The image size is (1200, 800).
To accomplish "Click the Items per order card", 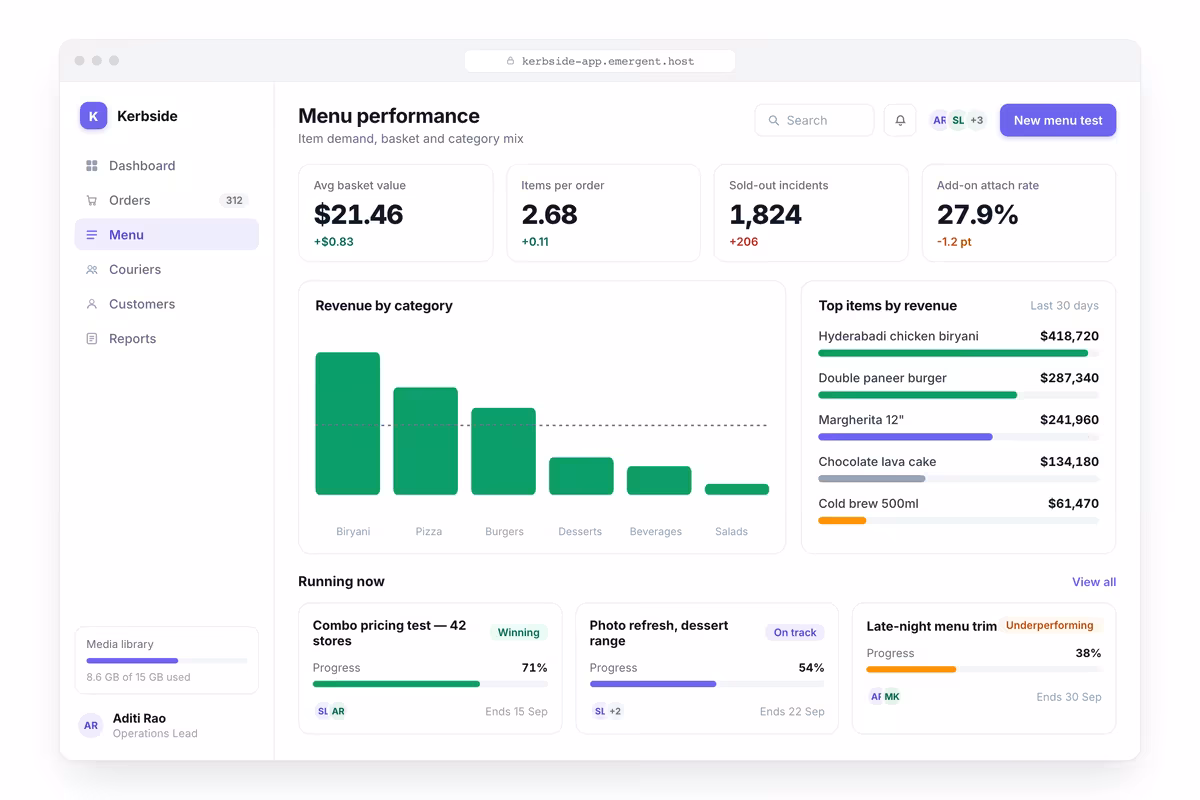I will [603, 213].
